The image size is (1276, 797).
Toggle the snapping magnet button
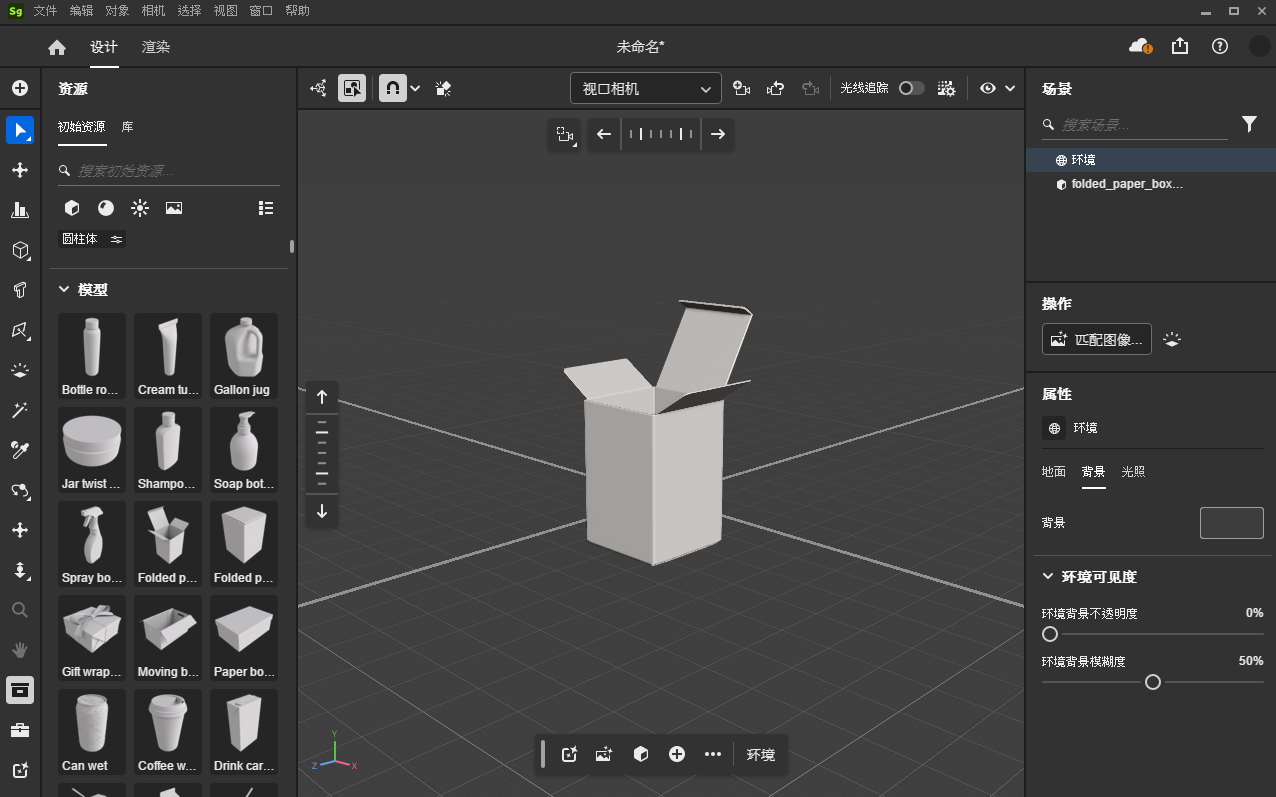pos(392,88)
